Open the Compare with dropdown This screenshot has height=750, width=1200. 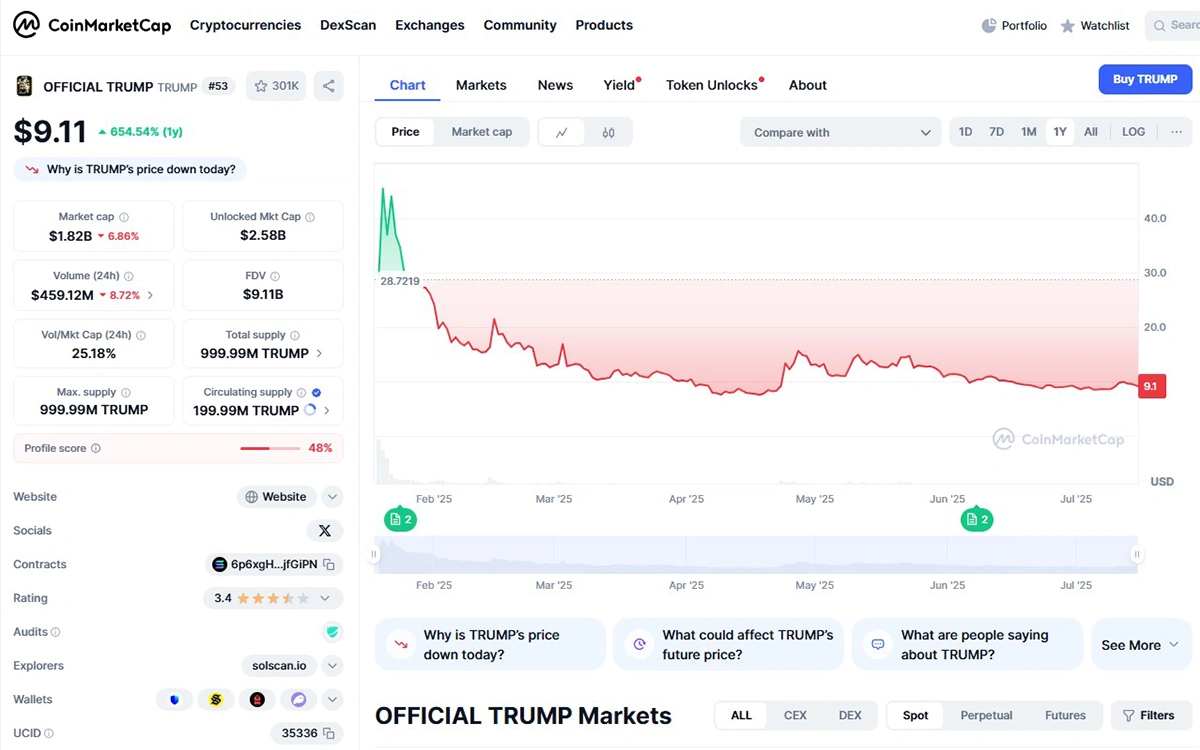pyautogui.click(x=840, y=132)
